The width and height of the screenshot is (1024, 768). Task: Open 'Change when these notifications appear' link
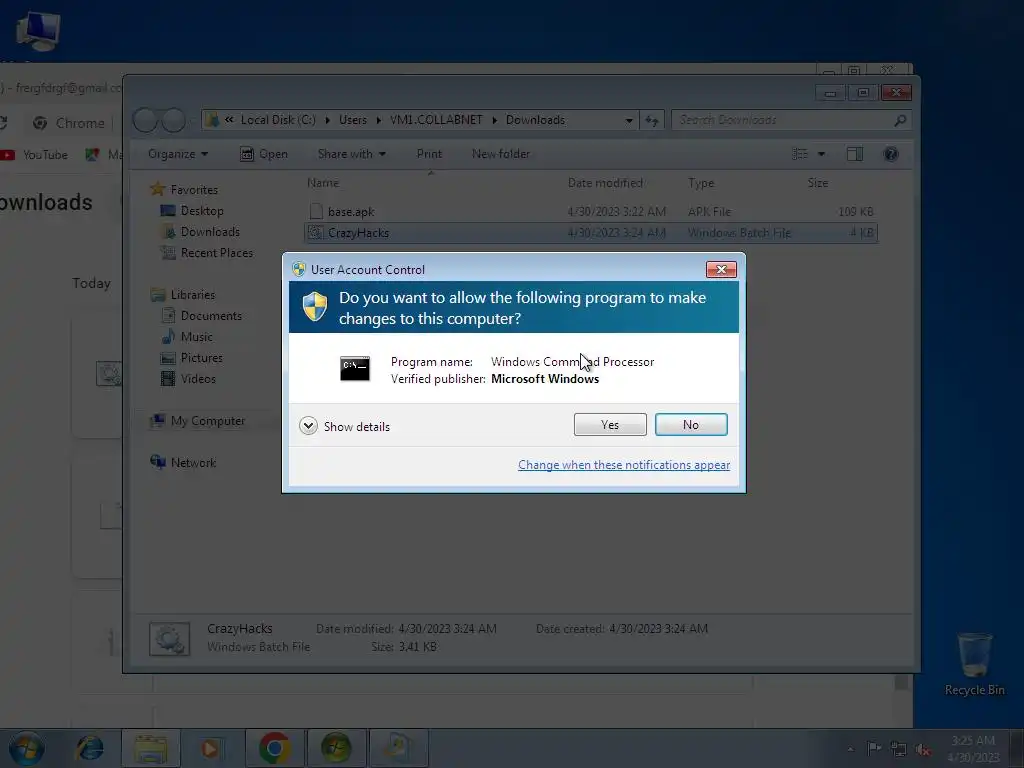624,465
